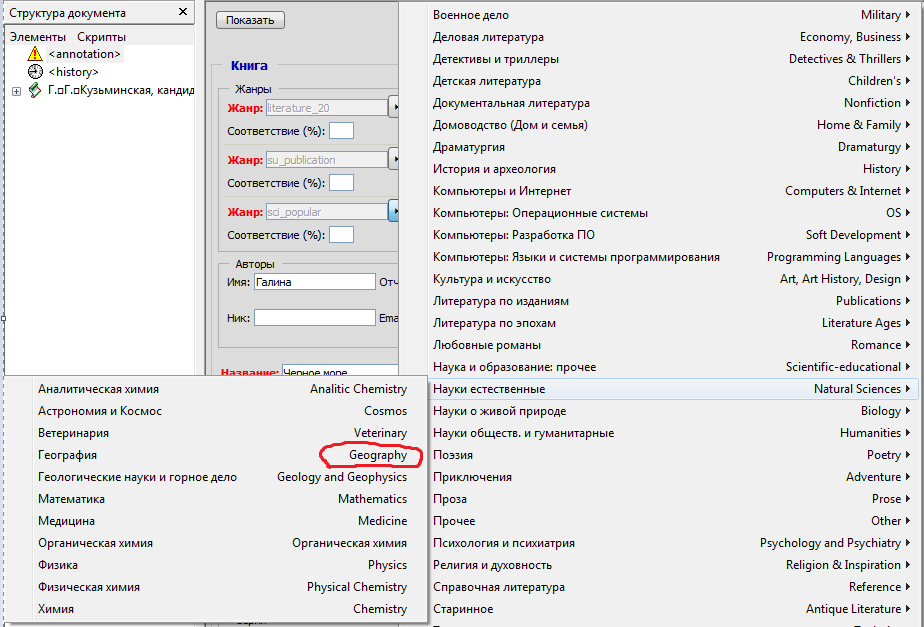Open the Скрипты menu

click(x=101, y=37)
